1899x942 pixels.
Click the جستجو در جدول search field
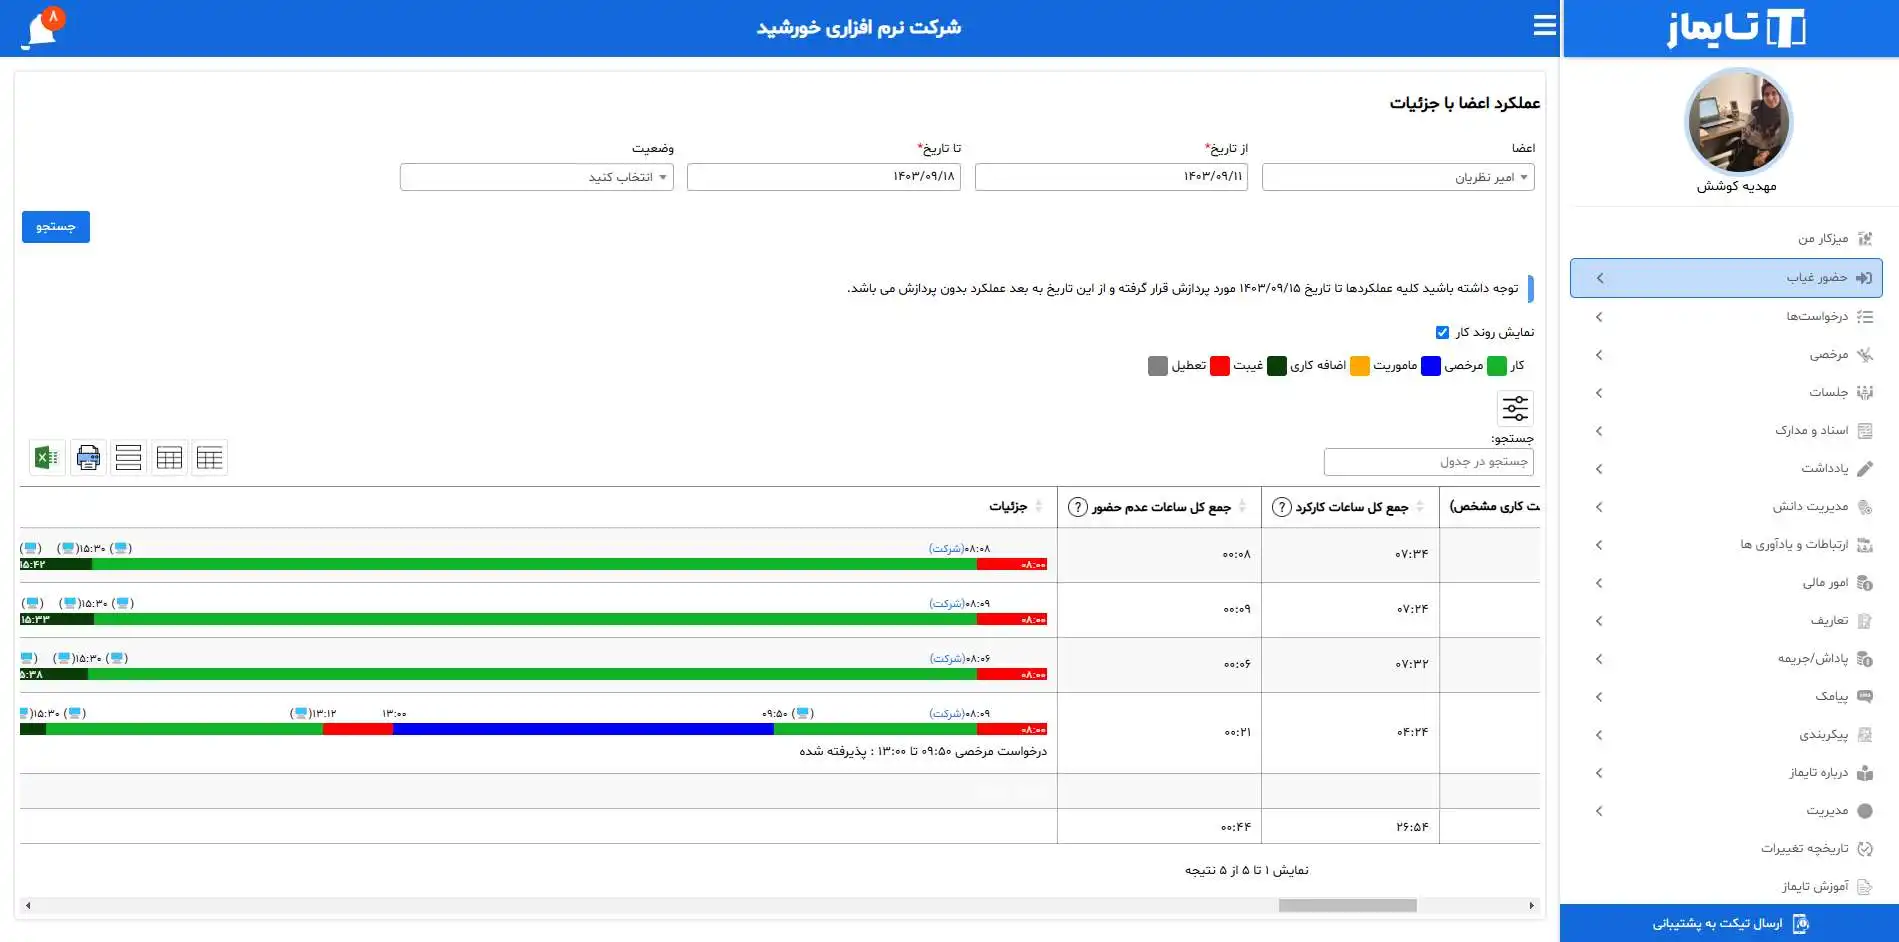pyautogui.click(x=1428, y=462)
